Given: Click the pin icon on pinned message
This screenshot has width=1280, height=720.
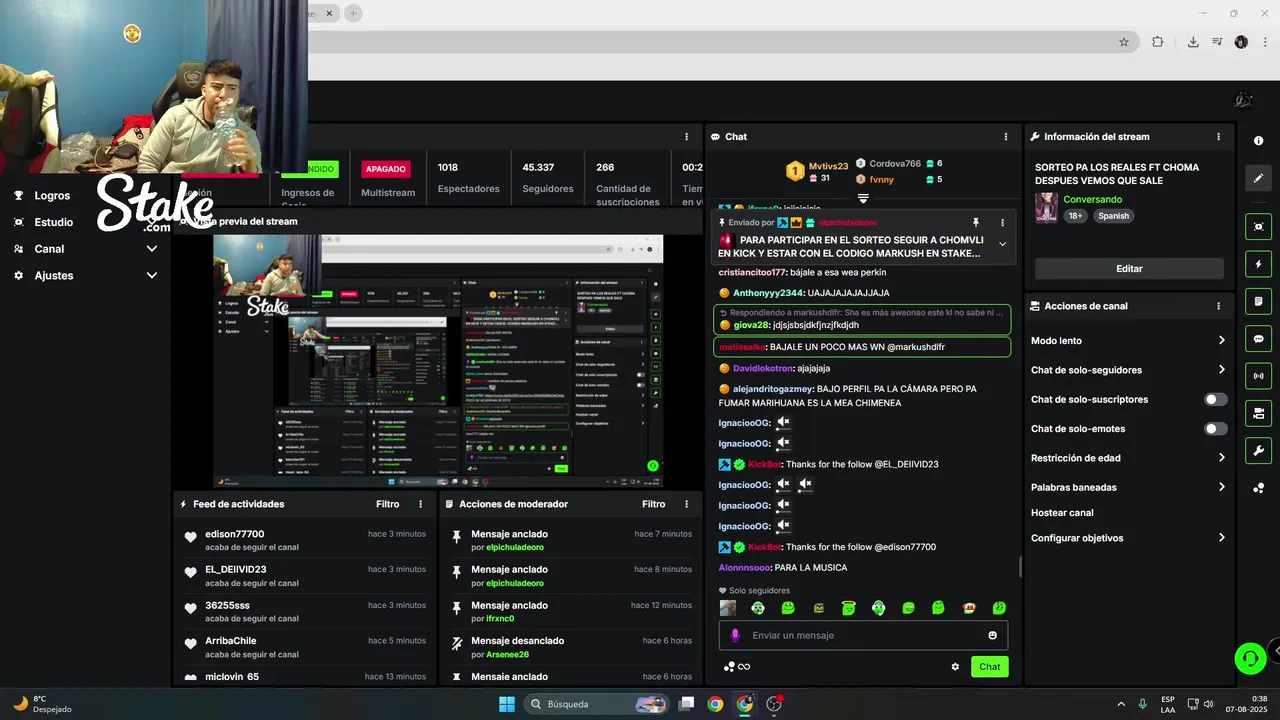Looking at the screenshot, I should pyautogui.click(x=975, y=223).
